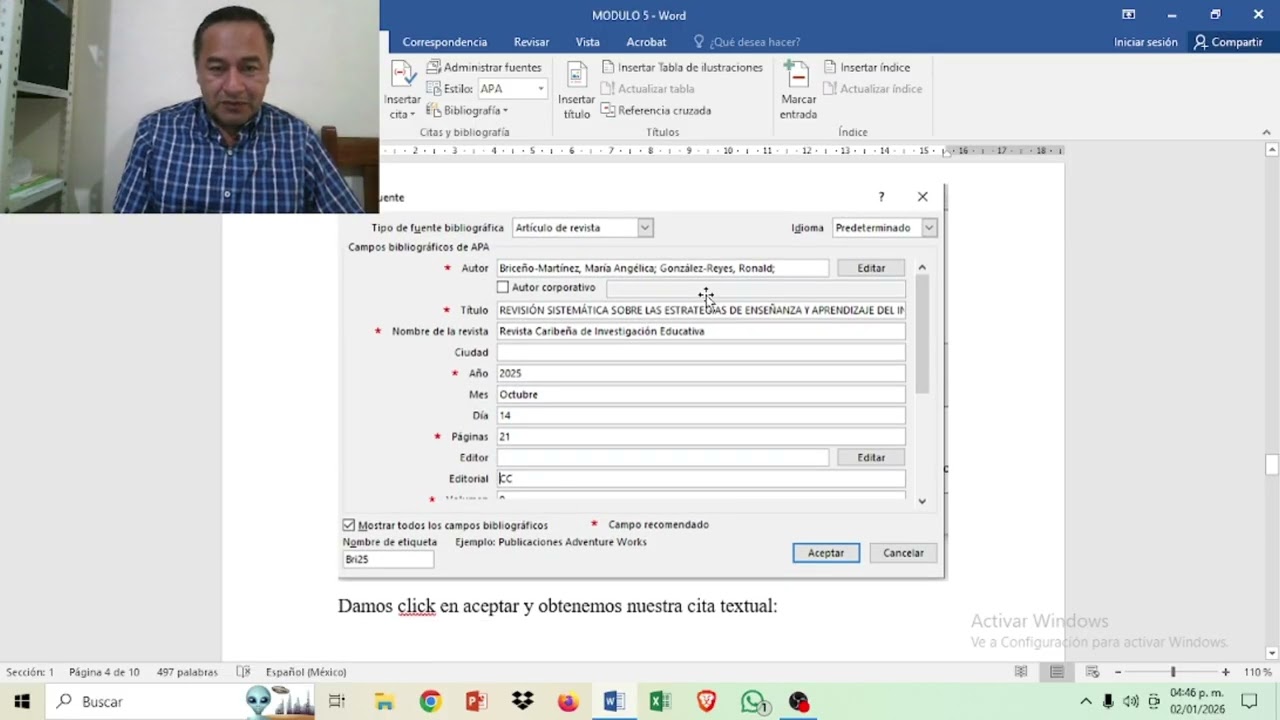Open Excel from the taskbar
This screenshot has width=1280, height=720.
(660, 701)
